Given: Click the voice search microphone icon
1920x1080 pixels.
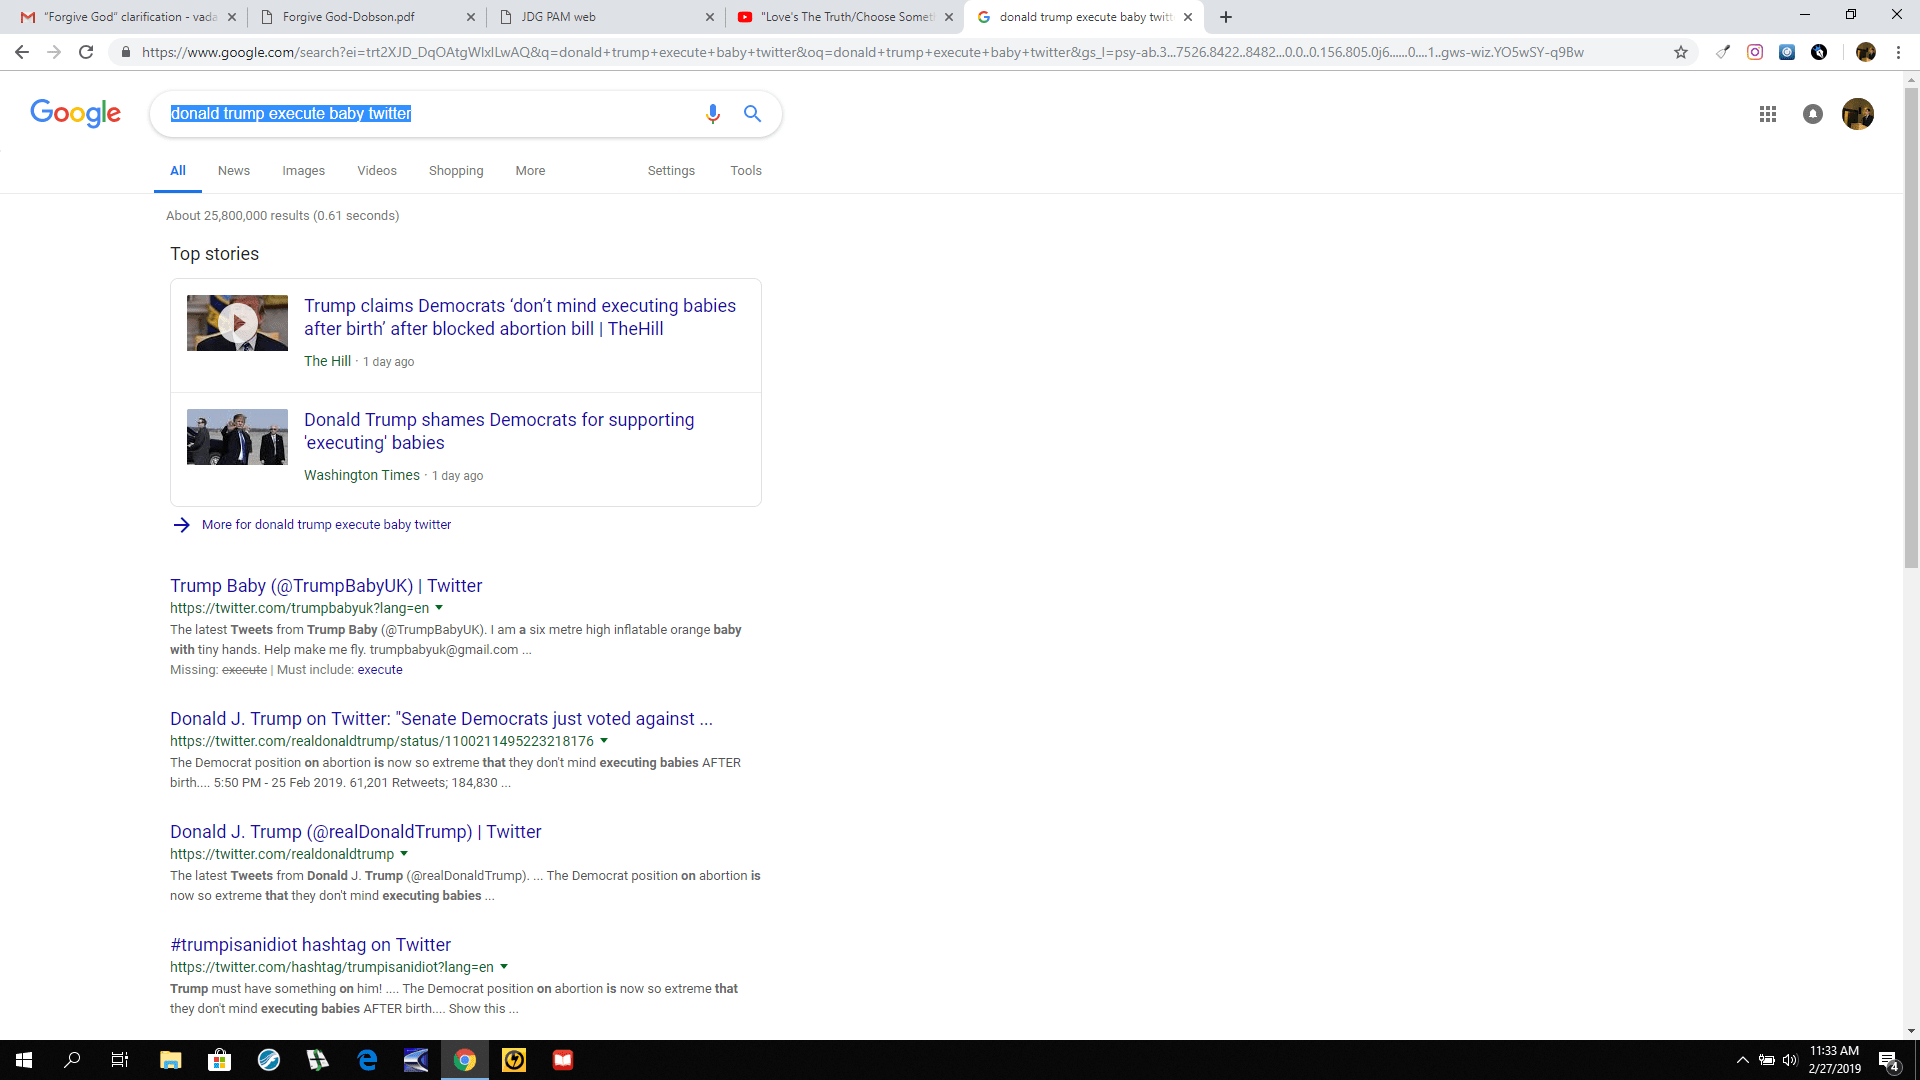Looking at the screenshot, I should [712, 114].
